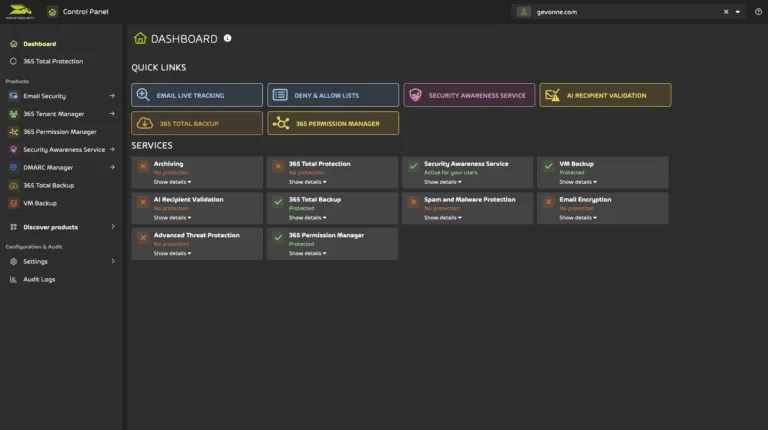The width and height of the screenshot is (768, 430).
Task: Open 365 Total Protection in the sidebar
Action: [x=53, y=61]
